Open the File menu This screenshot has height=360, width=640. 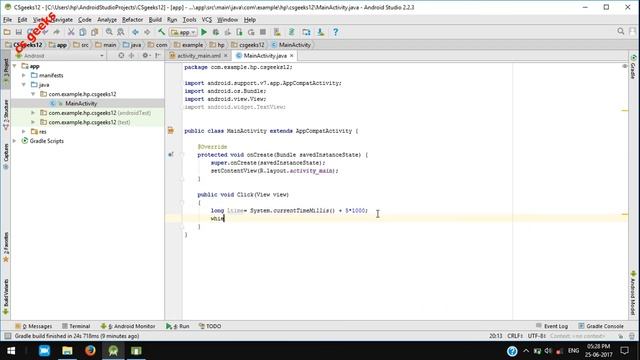pos(7,20)
